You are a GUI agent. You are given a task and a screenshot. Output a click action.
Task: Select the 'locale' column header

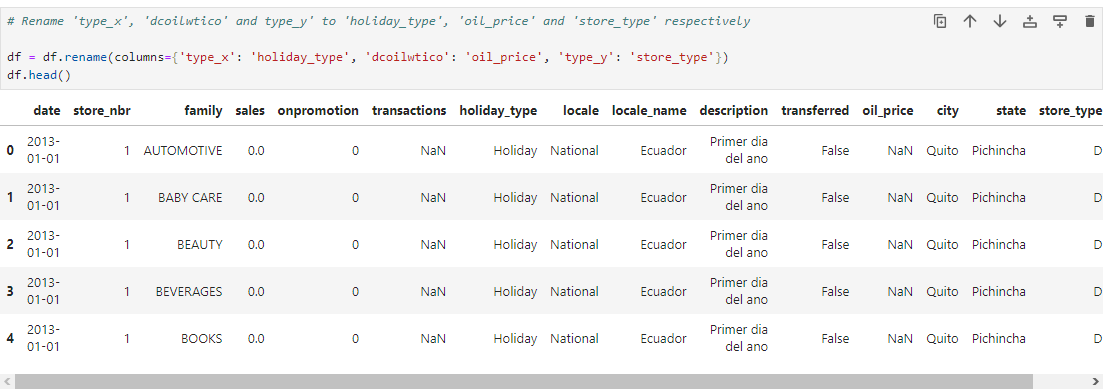[581, 110]
